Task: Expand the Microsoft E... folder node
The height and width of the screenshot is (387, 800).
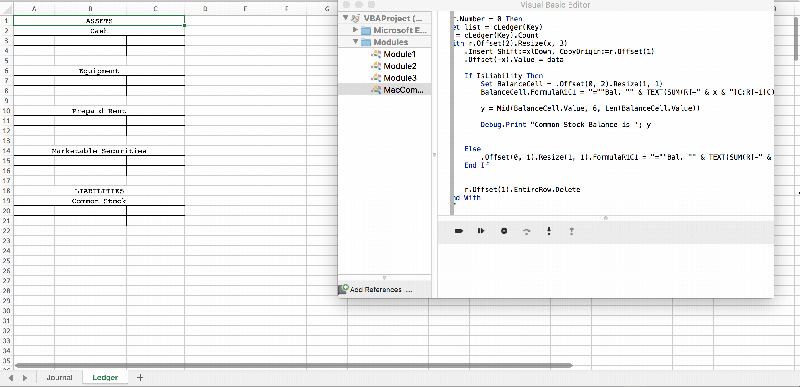Action: click(356, 30)
